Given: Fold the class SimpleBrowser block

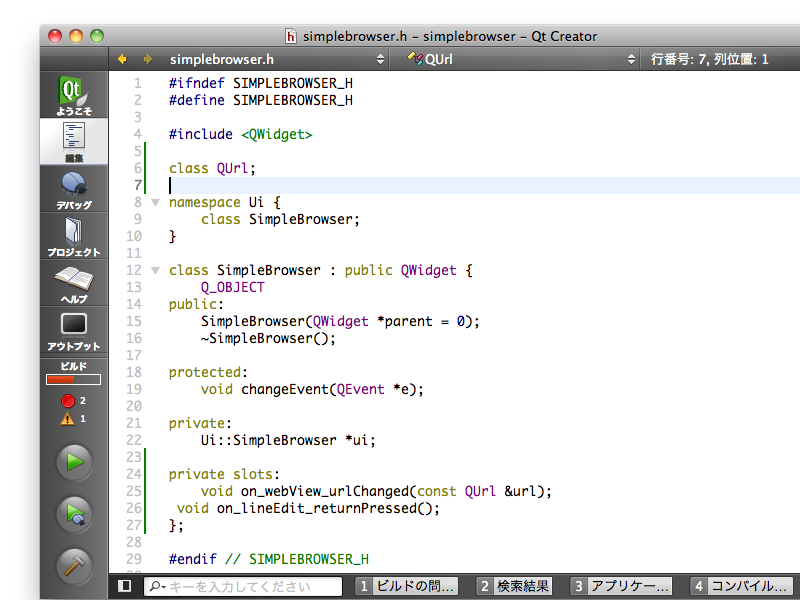Looking at the screenshot, I should click(x=155, y=270).
